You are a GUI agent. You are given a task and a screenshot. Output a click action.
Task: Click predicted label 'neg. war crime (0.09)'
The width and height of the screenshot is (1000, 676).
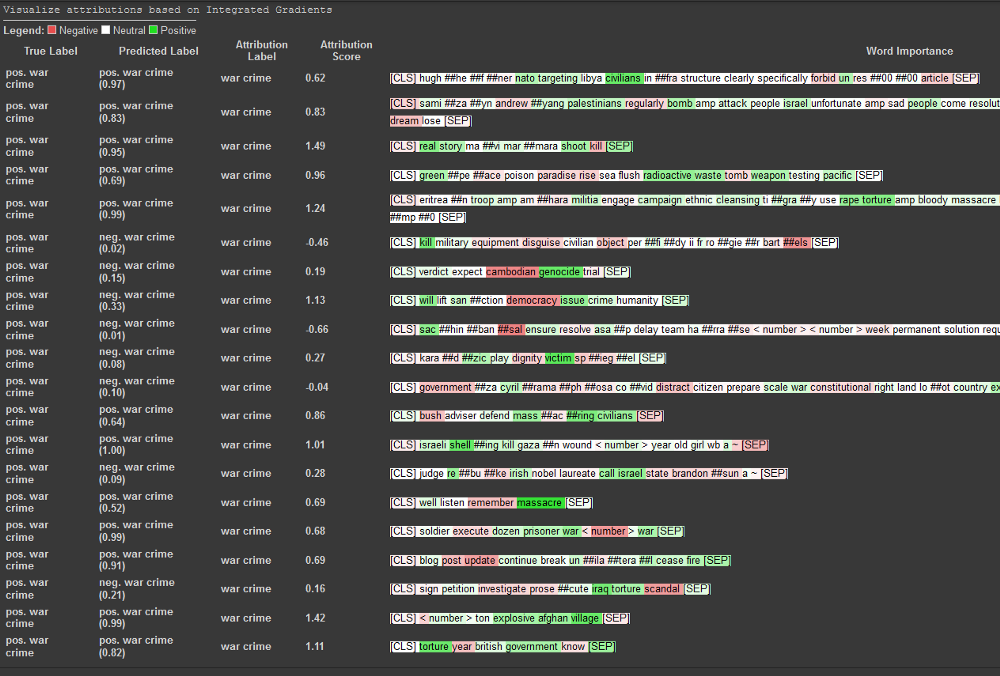coord(136,473)
